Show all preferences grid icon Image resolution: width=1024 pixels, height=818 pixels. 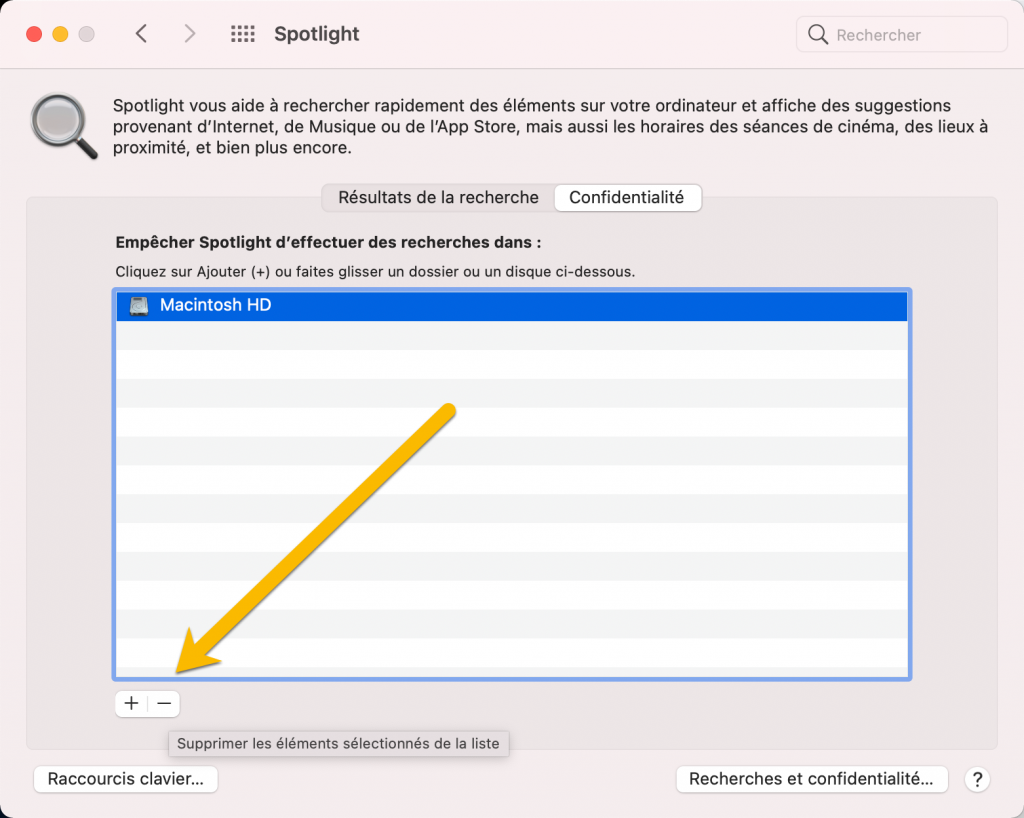(243, 34)
